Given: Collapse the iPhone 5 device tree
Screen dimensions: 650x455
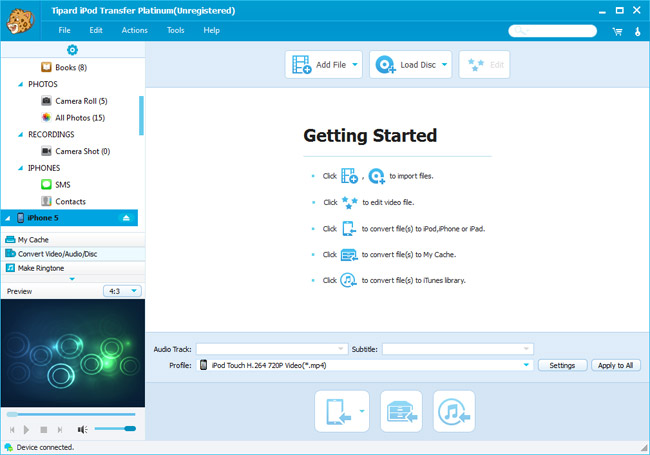Looking at the screenshot, I should [x=7, y=218].
